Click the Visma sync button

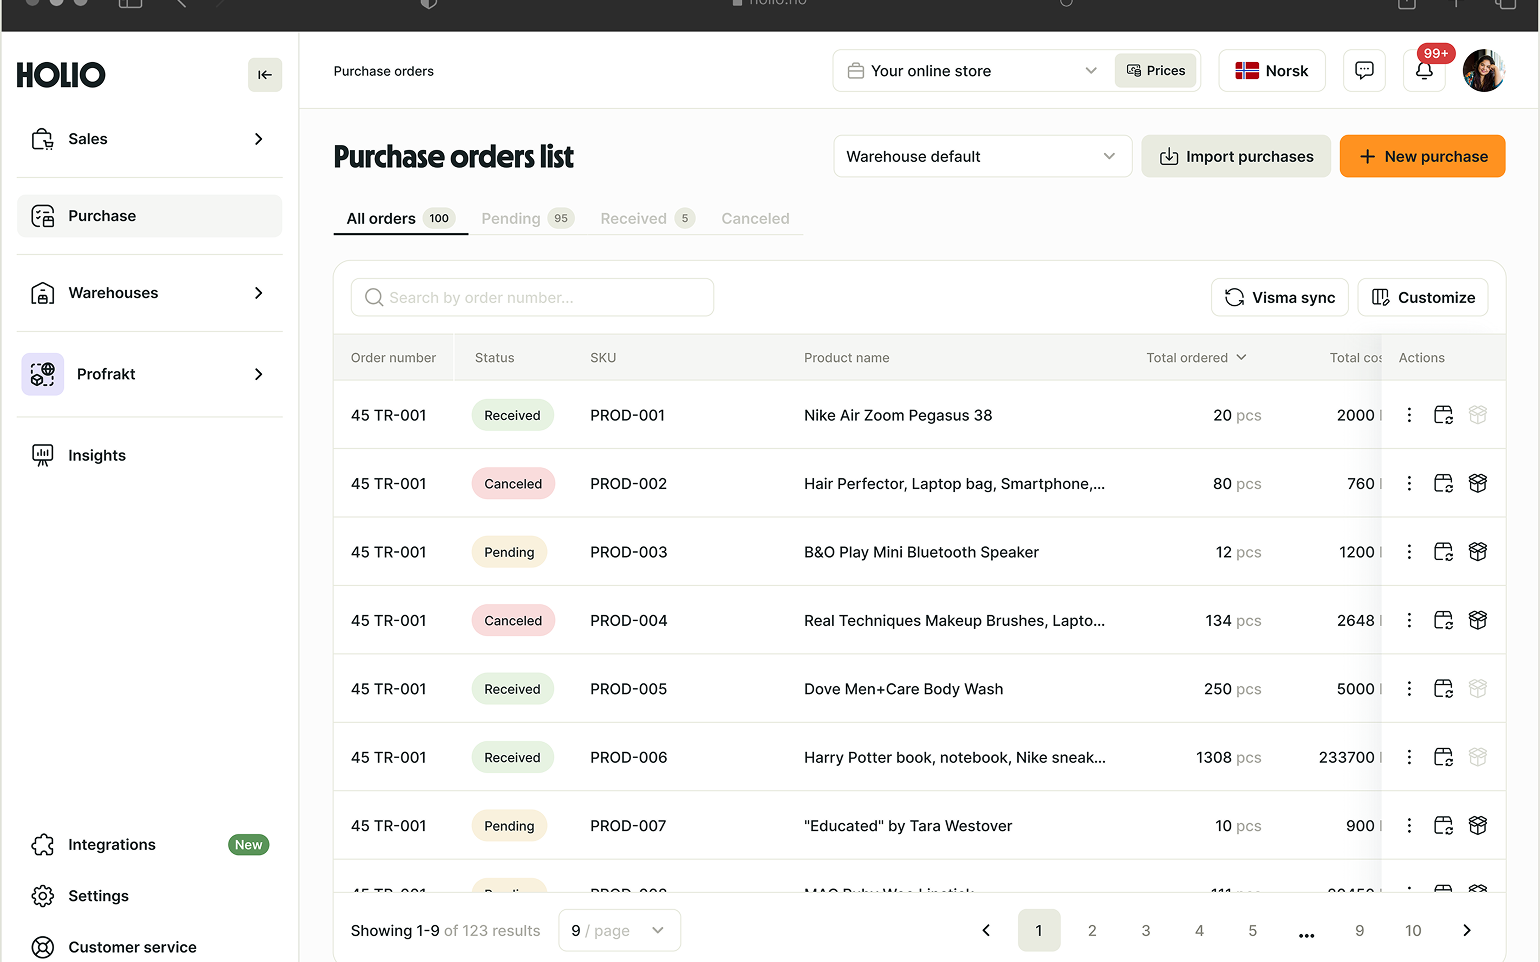tap(1280, 298)
